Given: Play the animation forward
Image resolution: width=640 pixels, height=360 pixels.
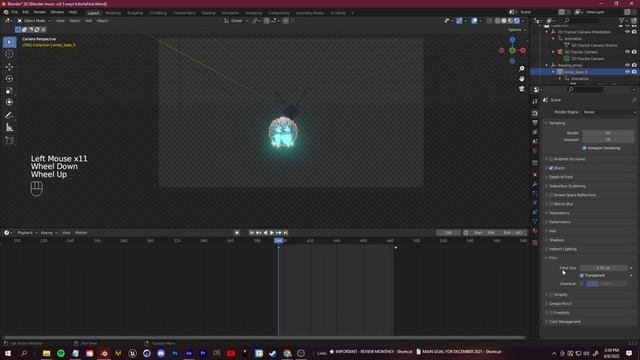Looking at the screenshot, I should tap(272, 233).
